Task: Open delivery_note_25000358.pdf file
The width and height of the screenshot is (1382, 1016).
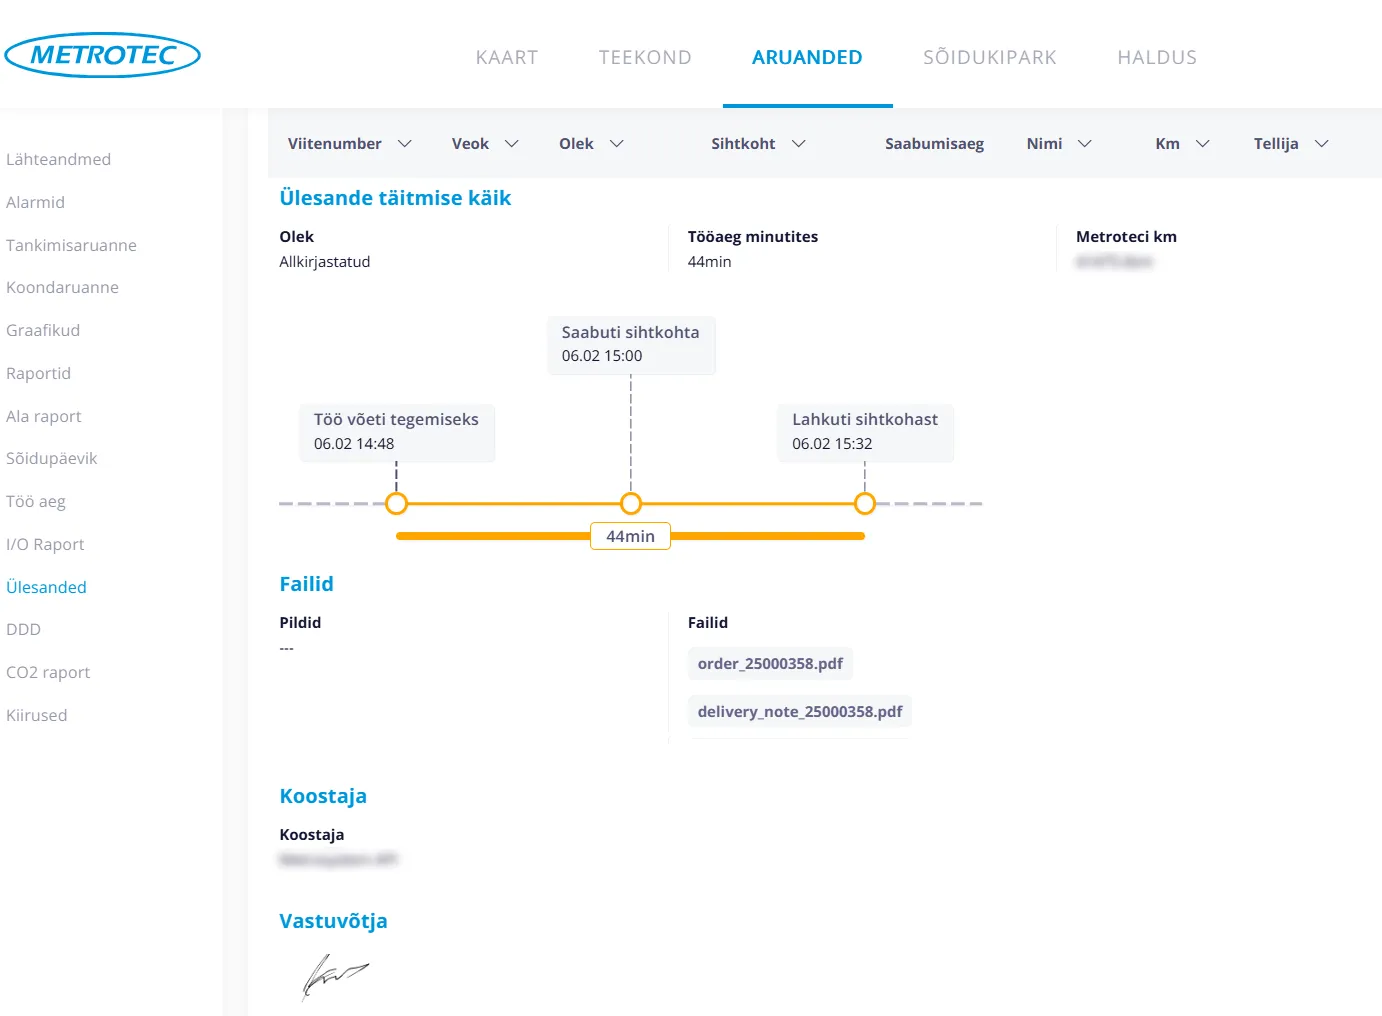Action: (x=799, y=712)
